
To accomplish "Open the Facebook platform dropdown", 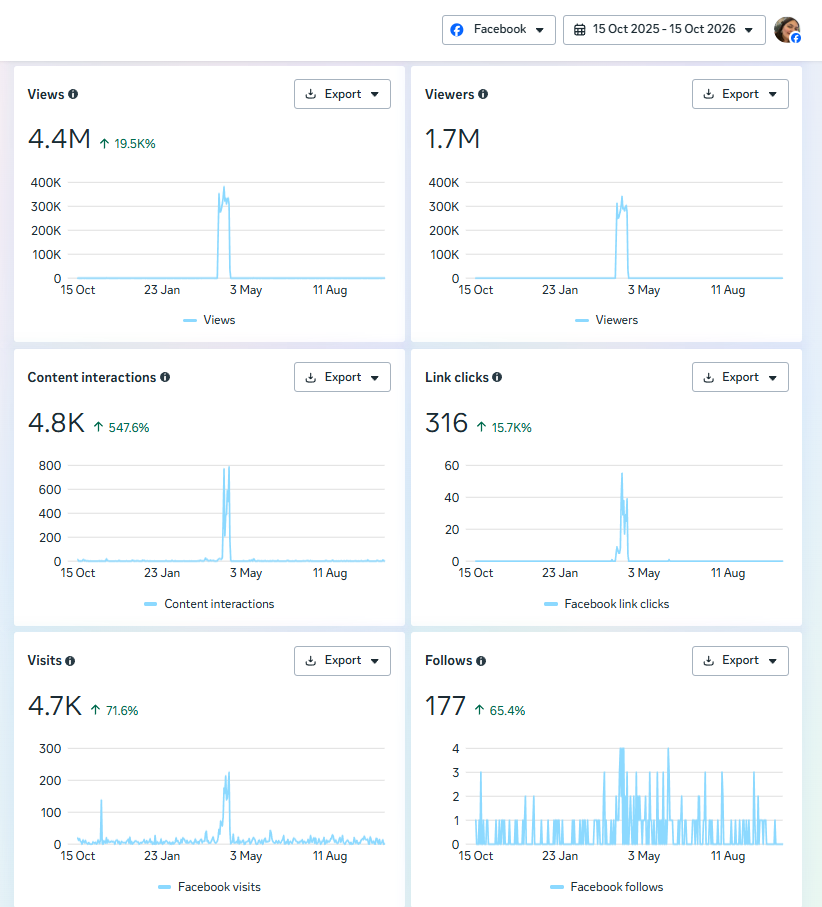I will click(499, 30).
